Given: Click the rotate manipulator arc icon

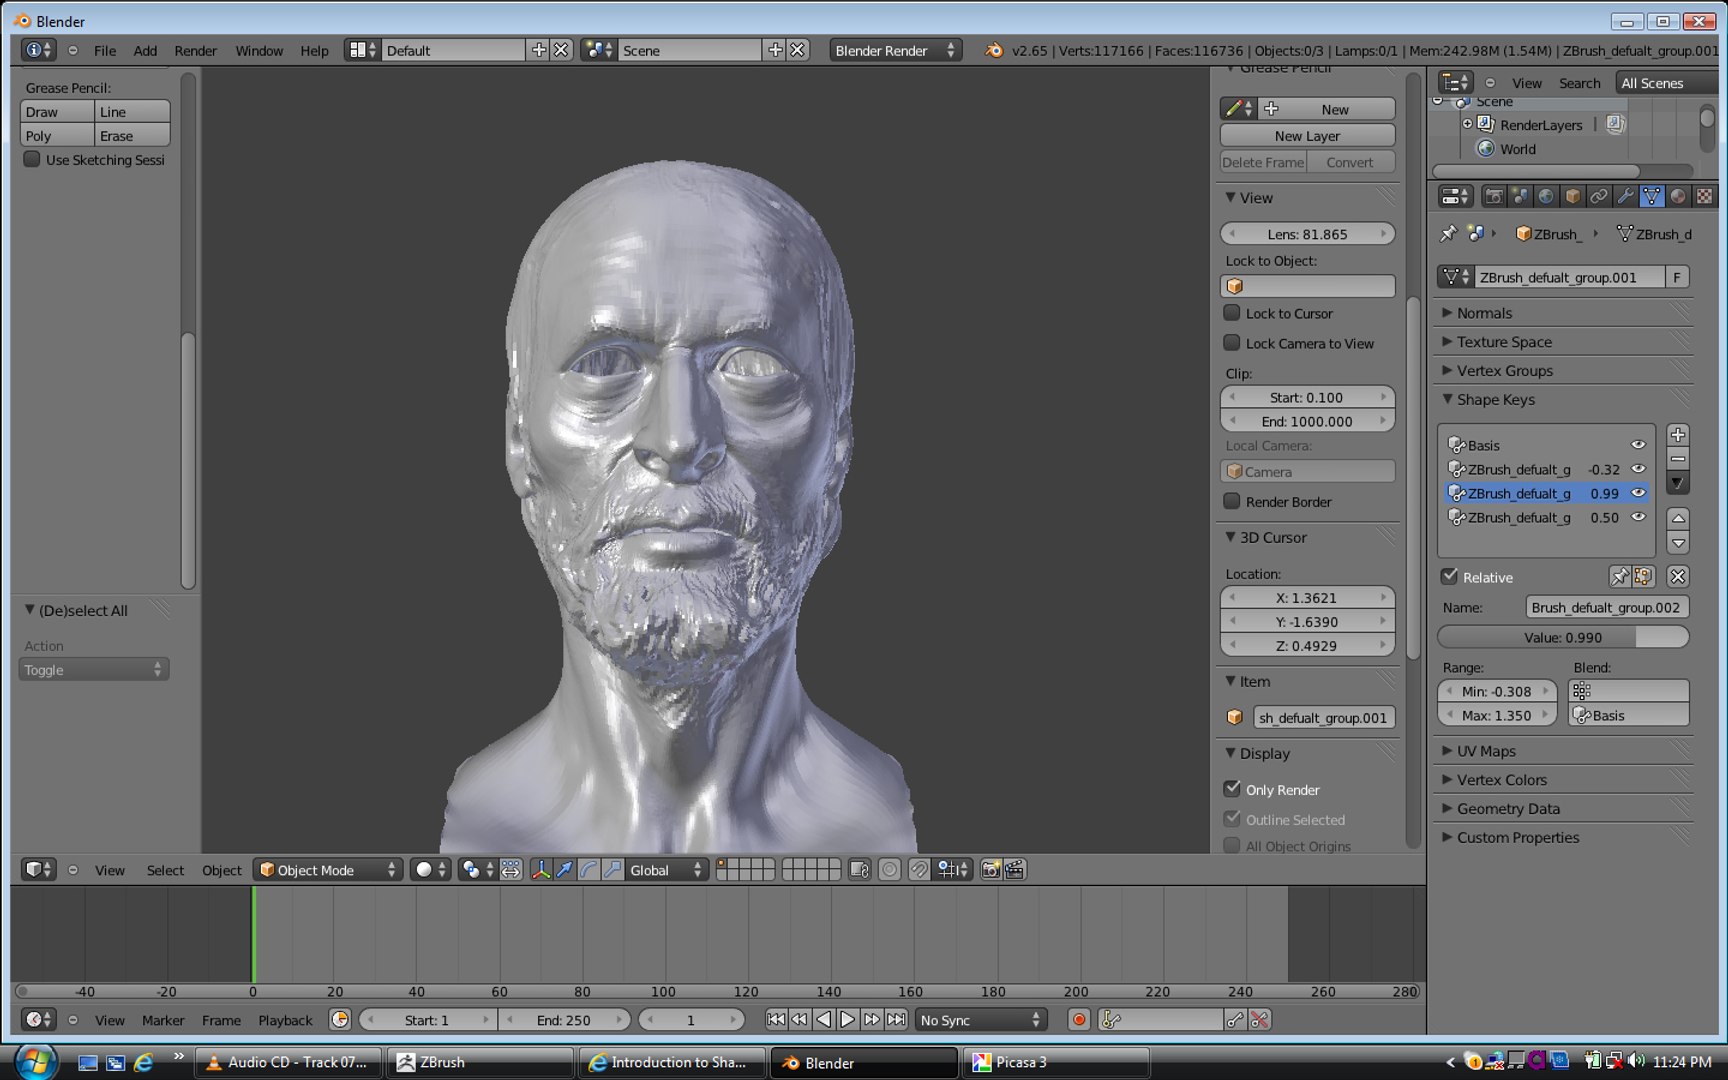Looking at the screenshot, I should tap(589, 870).
